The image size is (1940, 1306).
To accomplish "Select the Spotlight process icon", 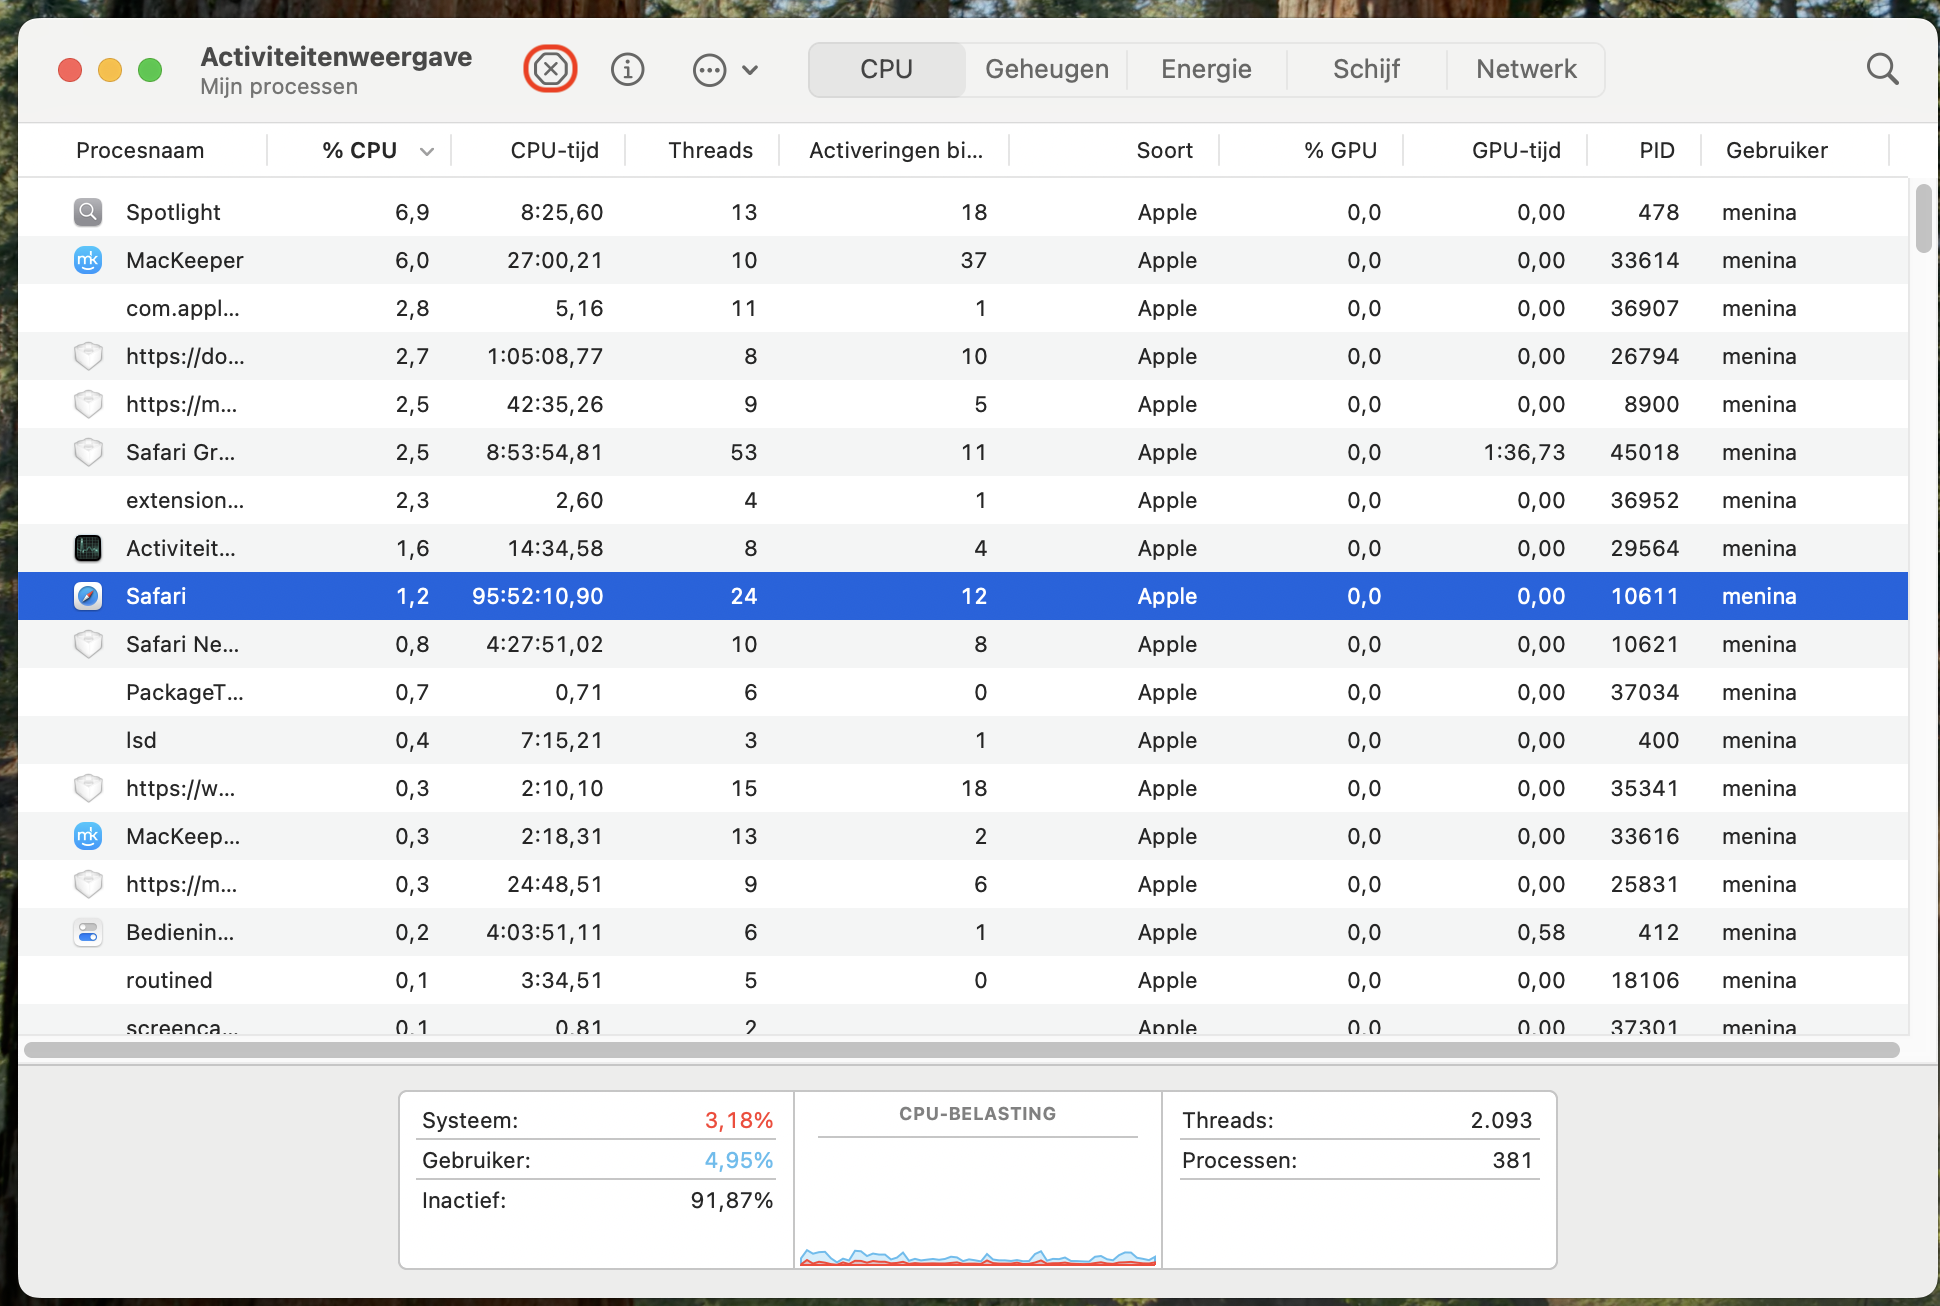I will [x=88, y=212].
